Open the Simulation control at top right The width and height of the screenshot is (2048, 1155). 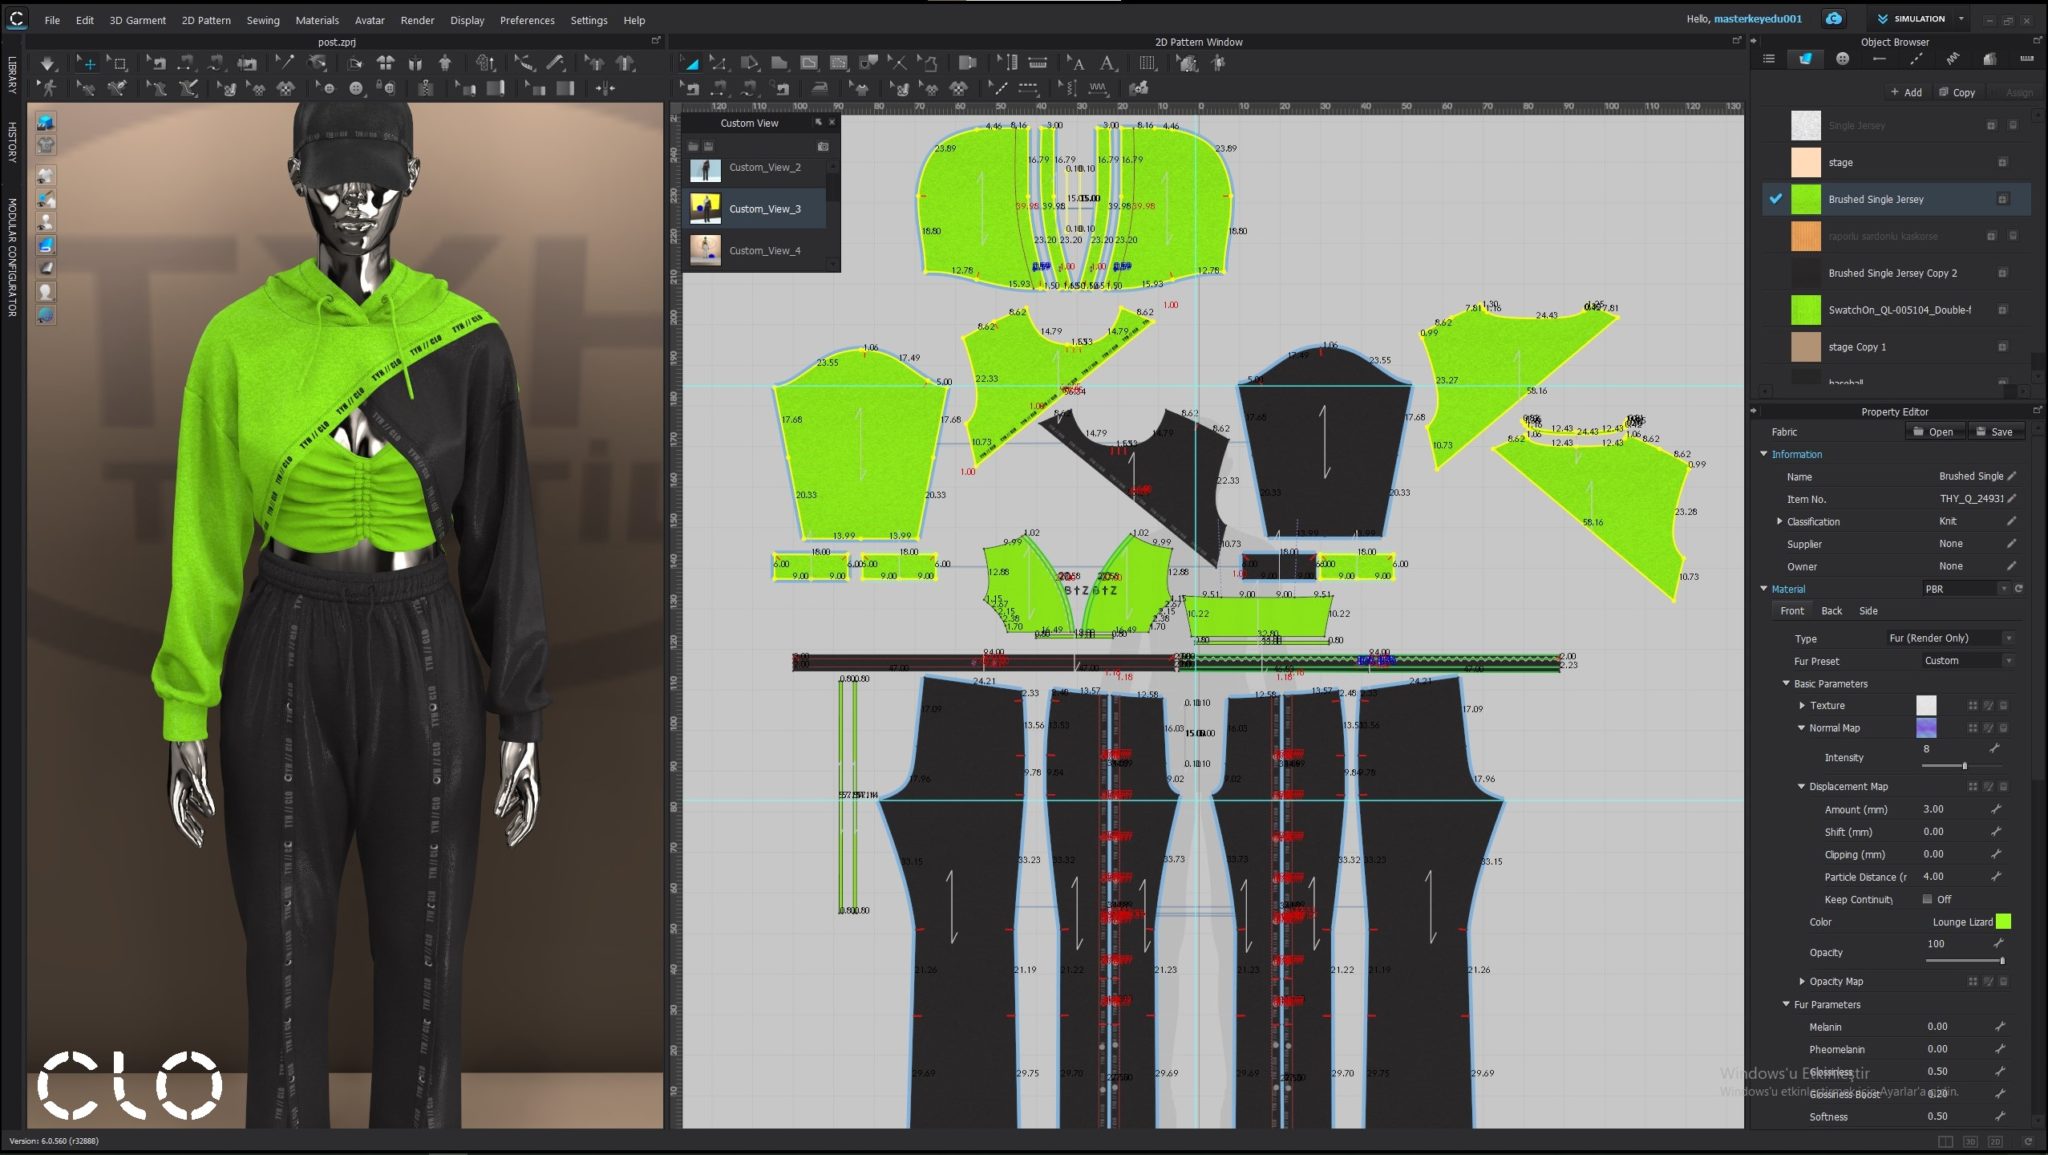click(1920, 18)
